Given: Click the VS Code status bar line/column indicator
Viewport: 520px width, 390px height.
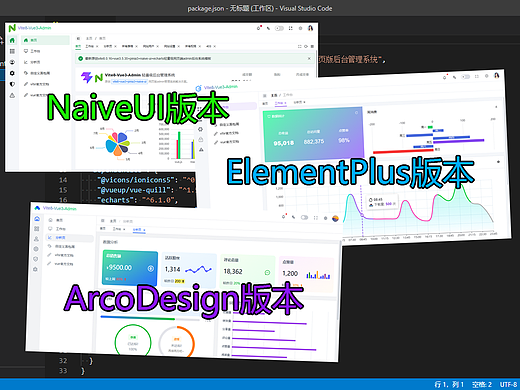Looking at the screenshot, I should pos(449,384).
